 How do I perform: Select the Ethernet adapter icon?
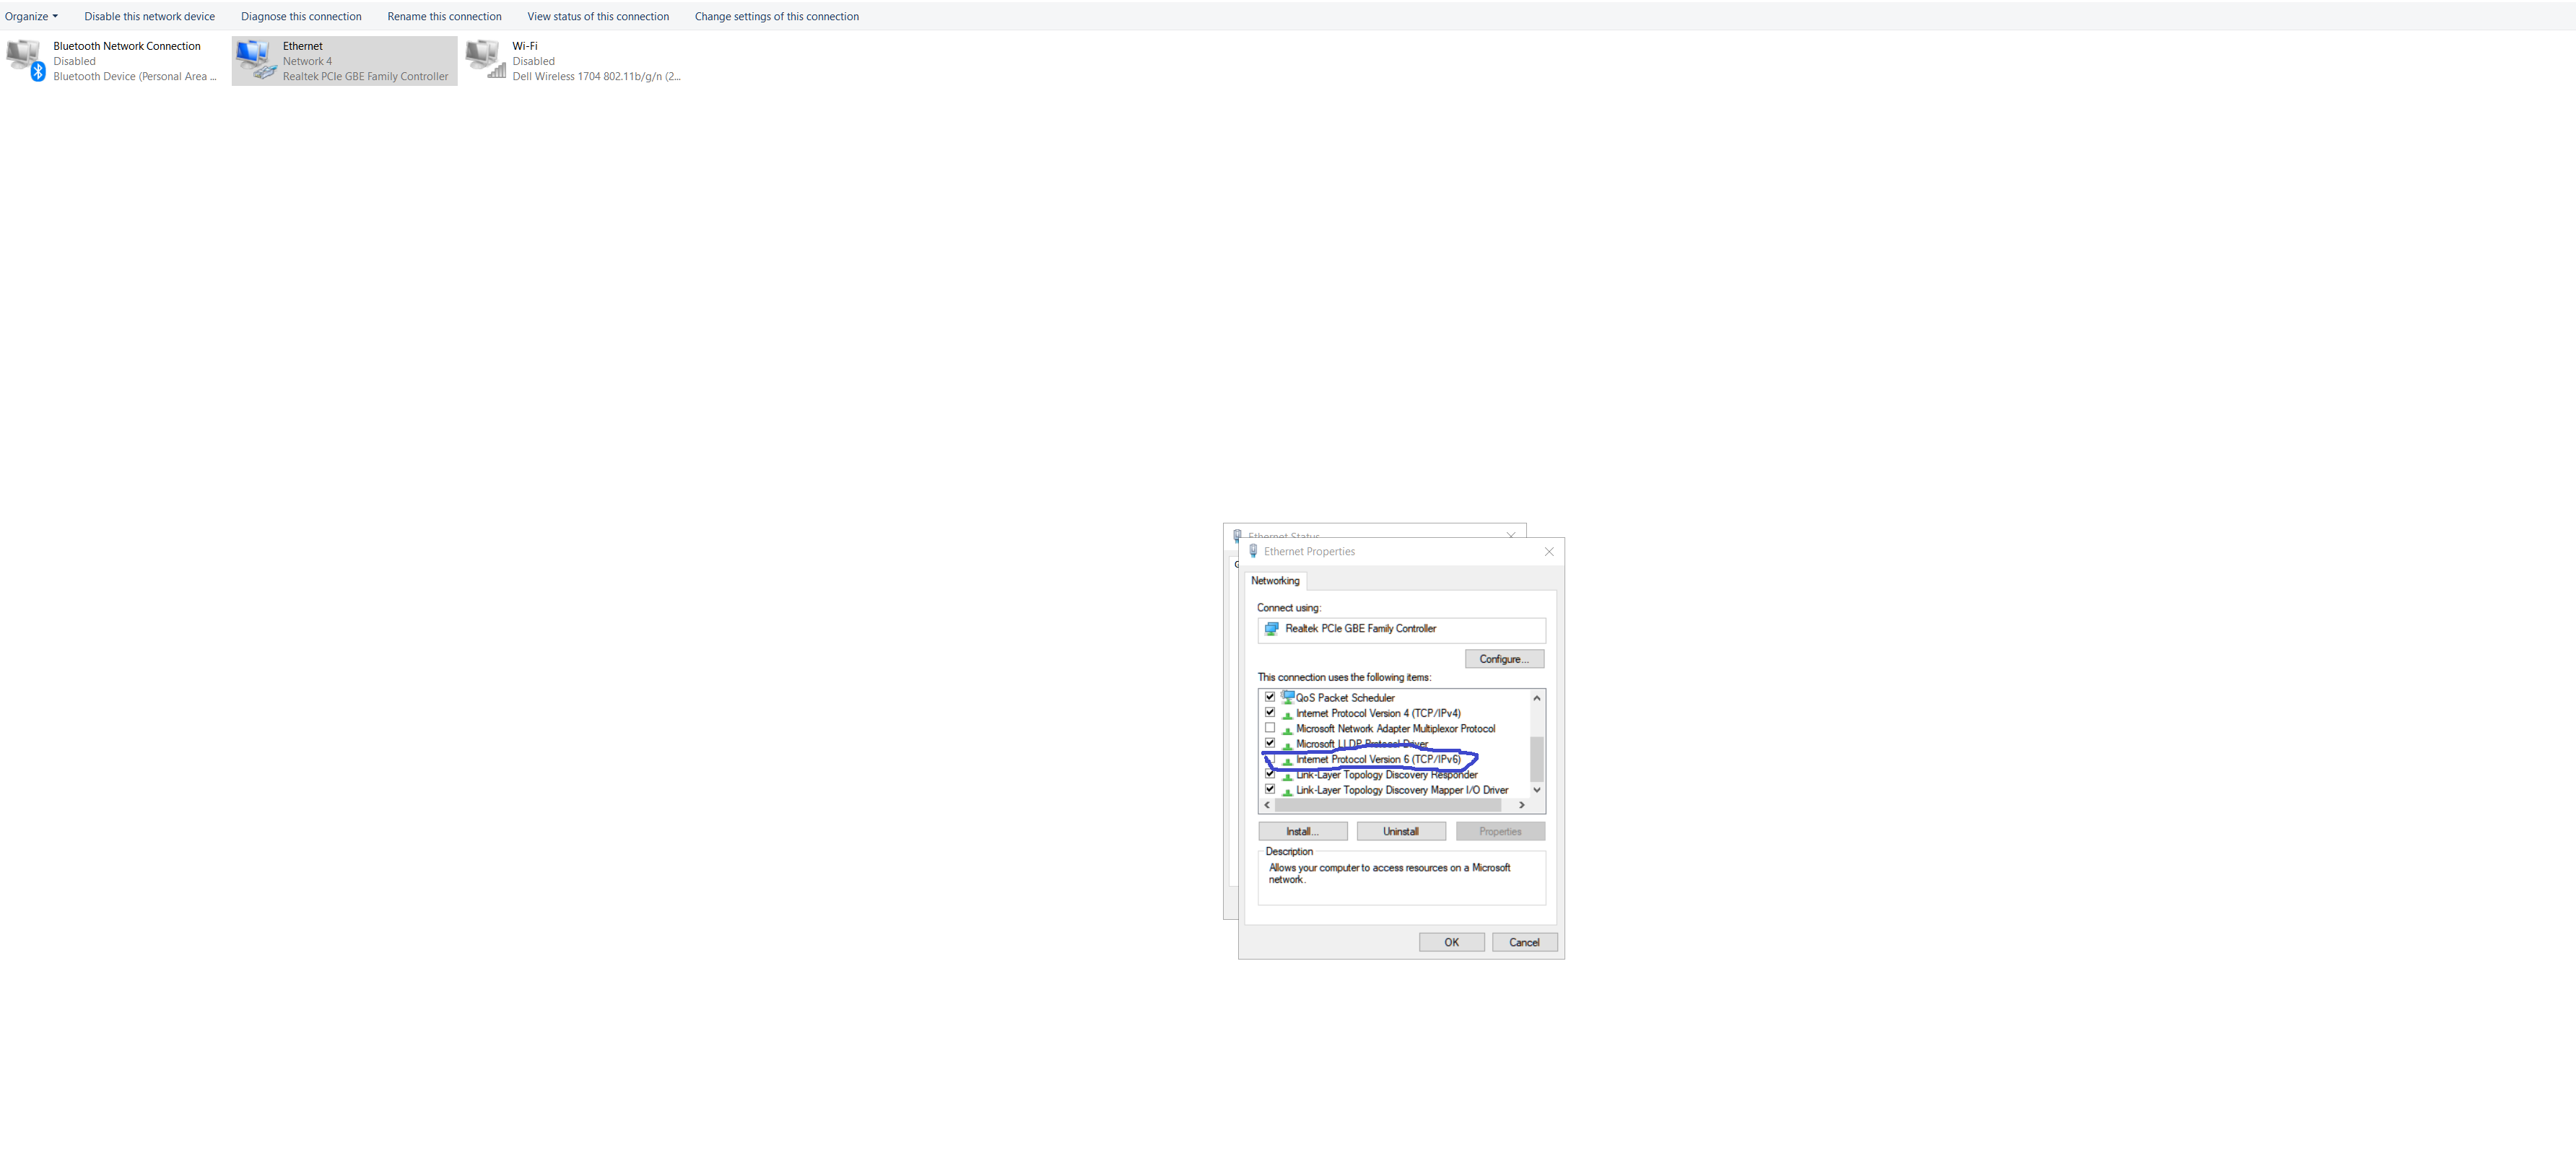click(x=256, y=60)
